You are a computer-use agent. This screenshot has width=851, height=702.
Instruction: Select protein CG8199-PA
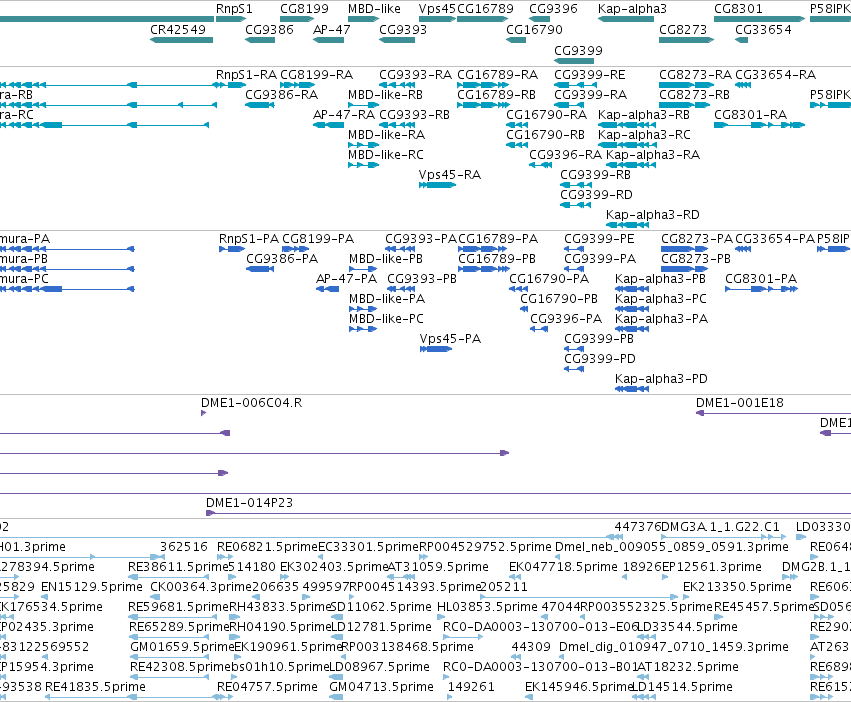click(x=318, y=239)
